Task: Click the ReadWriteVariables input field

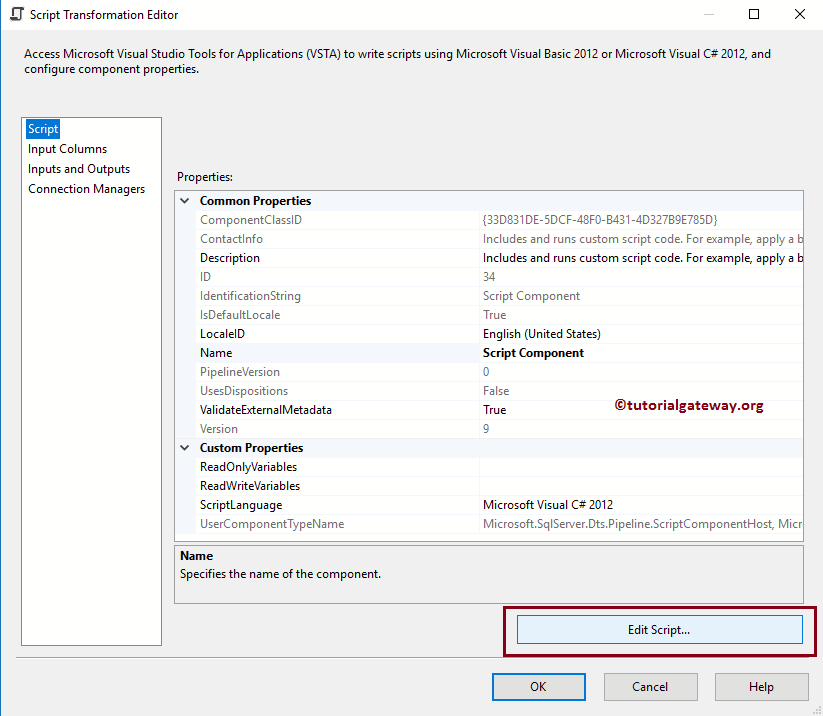Action: point(600,485)
